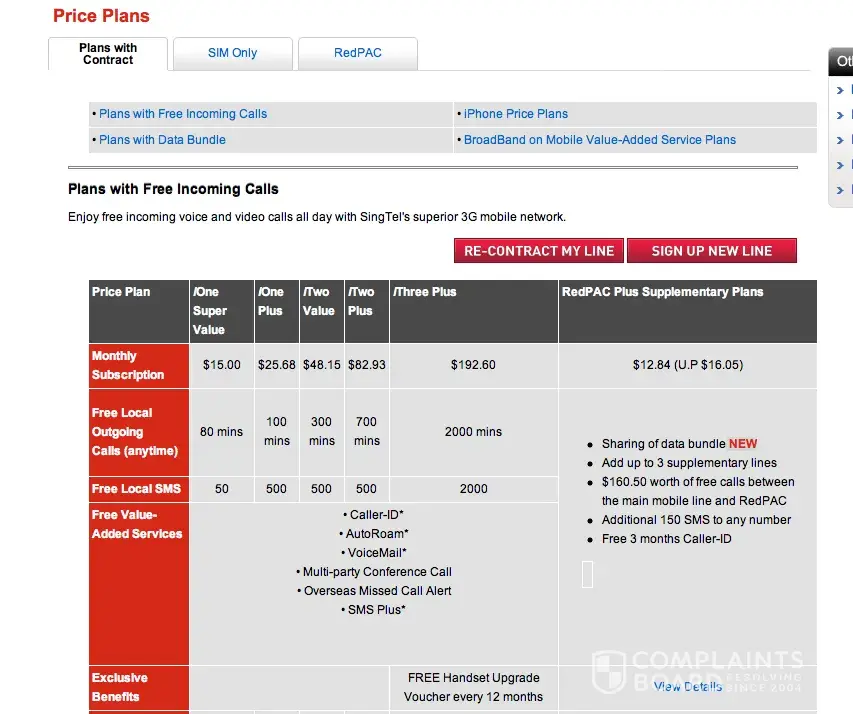
Task: Open the iPhone Price Plans link
Action: [515, 114]
